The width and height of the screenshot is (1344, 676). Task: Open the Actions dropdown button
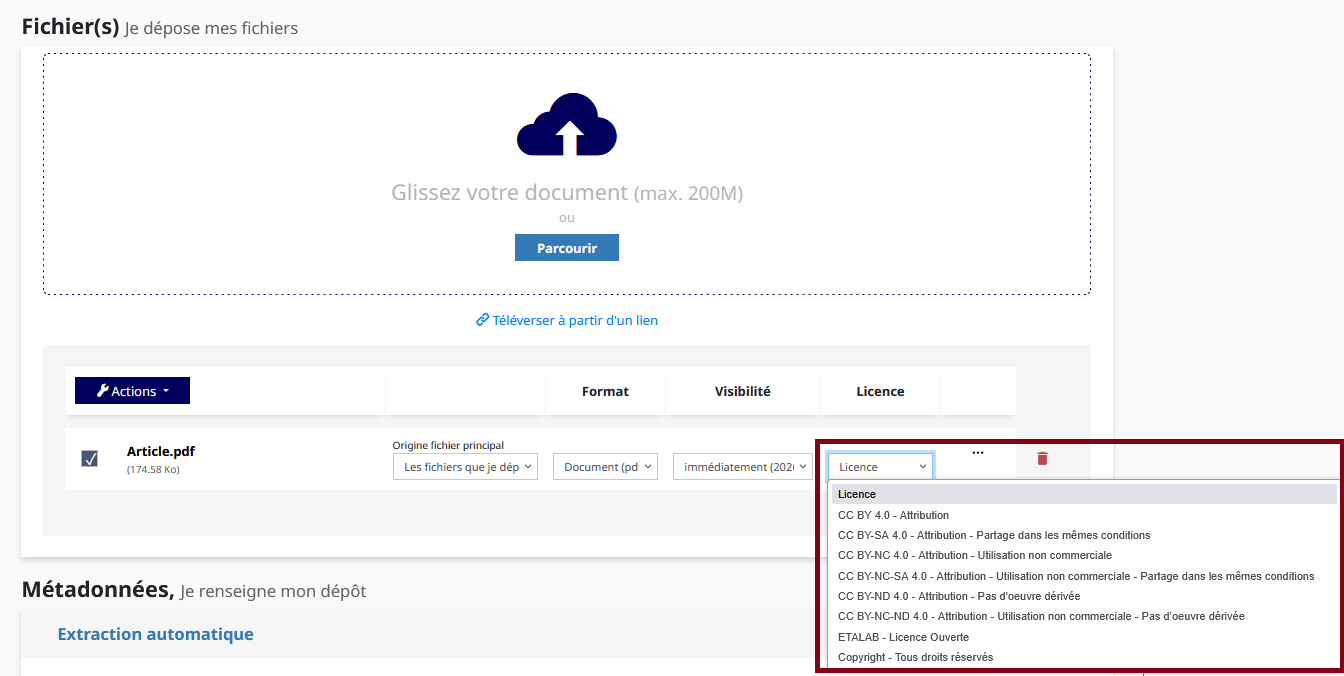132,391
